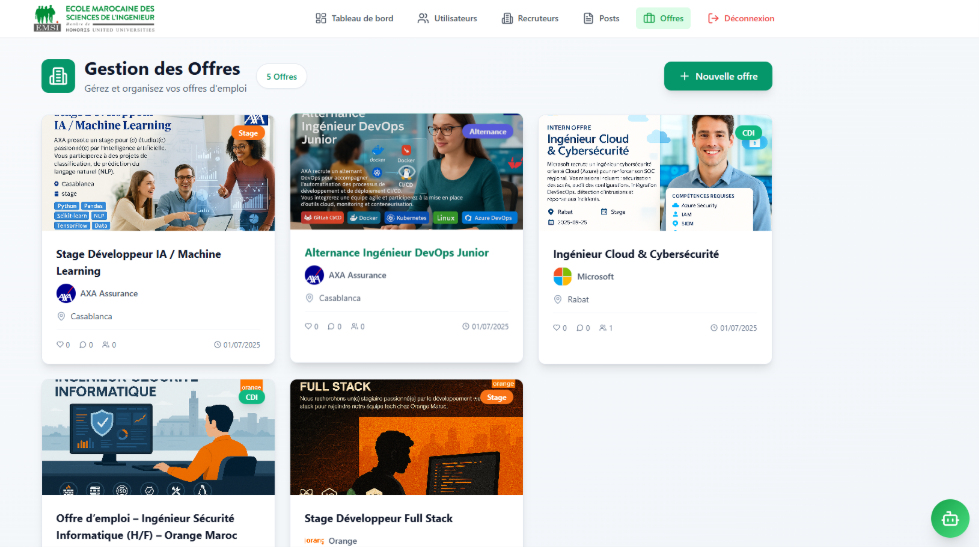
Task: Click the comment icon on the DevOps Junior card
Action: click(331, 326)
